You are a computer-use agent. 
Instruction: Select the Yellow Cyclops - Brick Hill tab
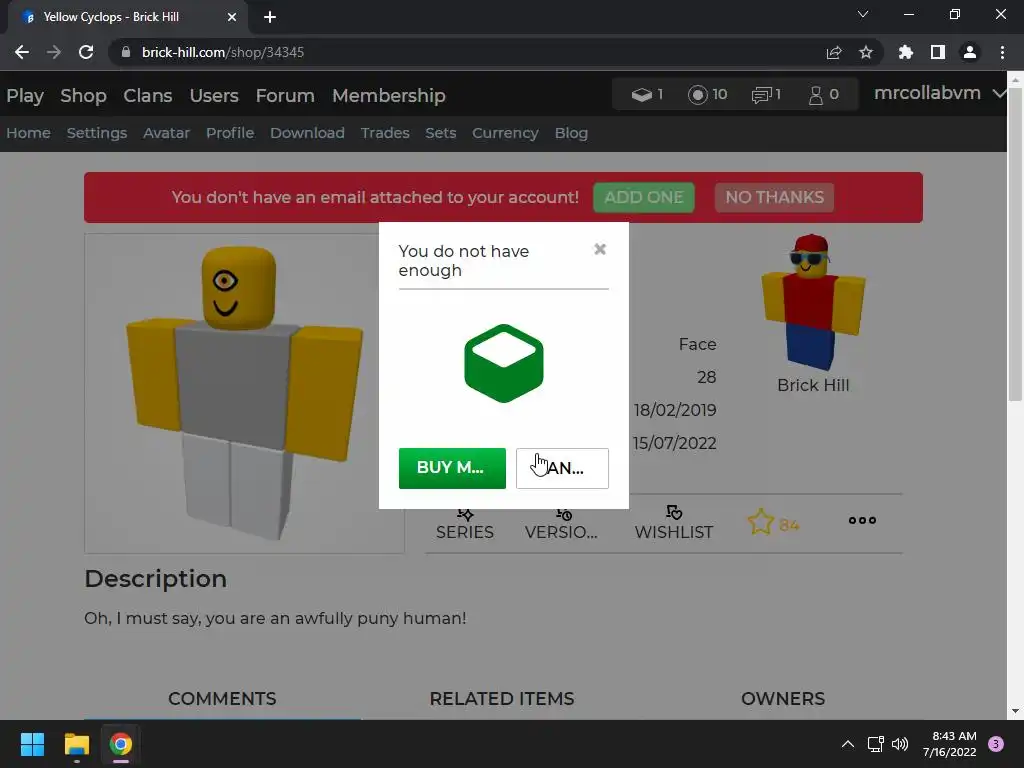[127, 17]
